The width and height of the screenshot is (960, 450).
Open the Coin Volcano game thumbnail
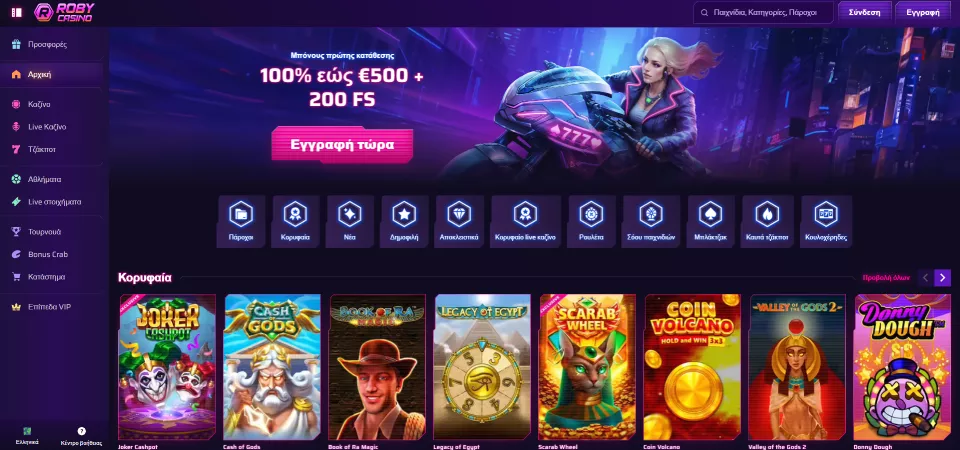pyautogui.click(x=692, y=367)
